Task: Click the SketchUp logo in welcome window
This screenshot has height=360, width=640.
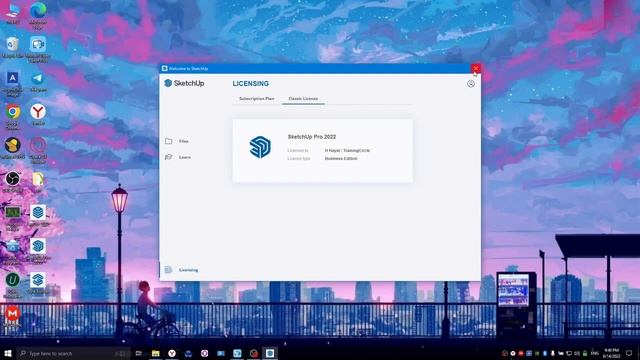Action: (184, 83)
